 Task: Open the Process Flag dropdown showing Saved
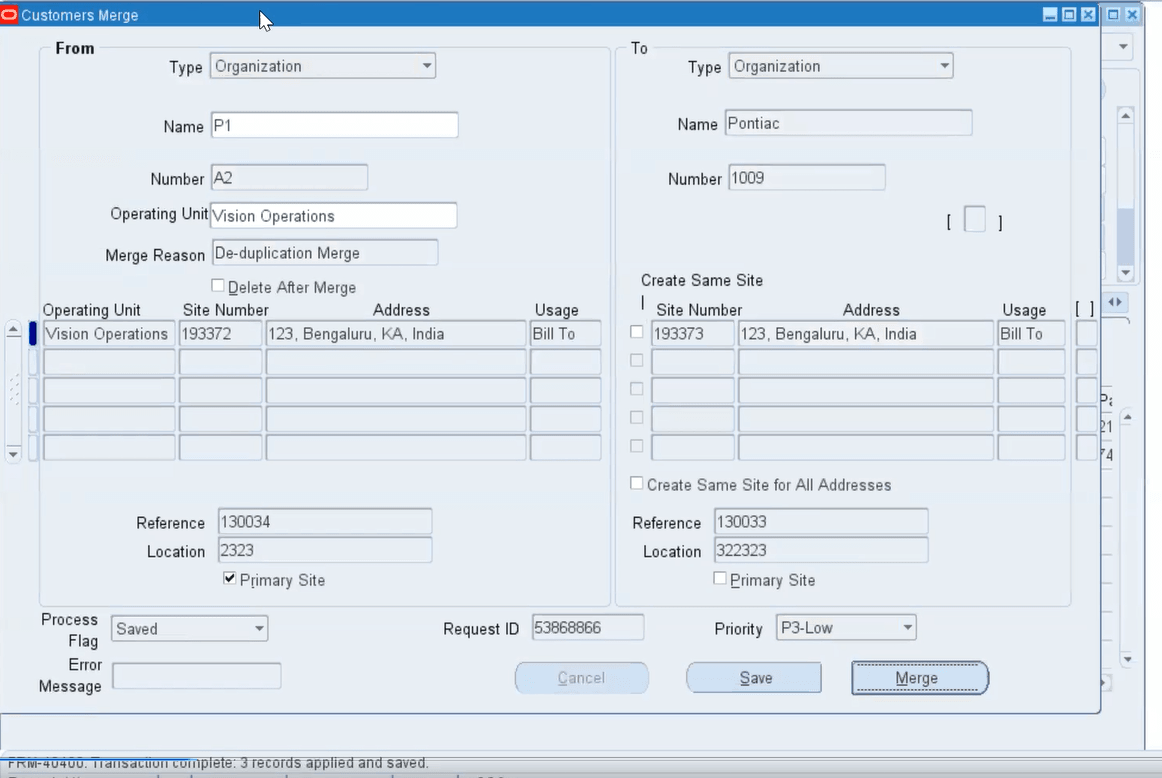coord(259,628)
